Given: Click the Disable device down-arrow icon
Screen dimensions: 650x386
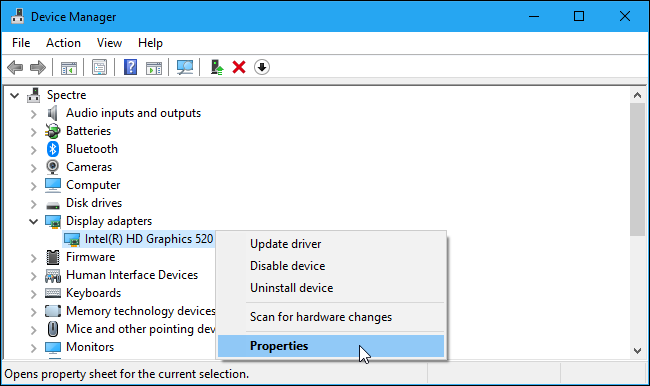Looking at the screenshot, I should tap(262, 67).
